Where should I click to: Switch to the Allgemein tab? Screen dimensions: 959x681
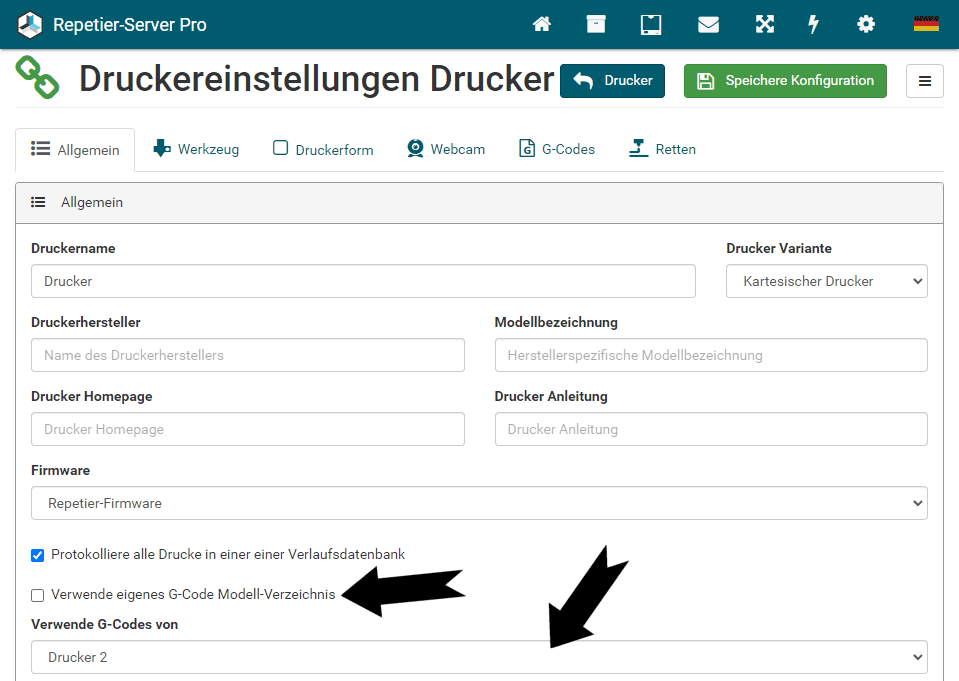point(75,150)
